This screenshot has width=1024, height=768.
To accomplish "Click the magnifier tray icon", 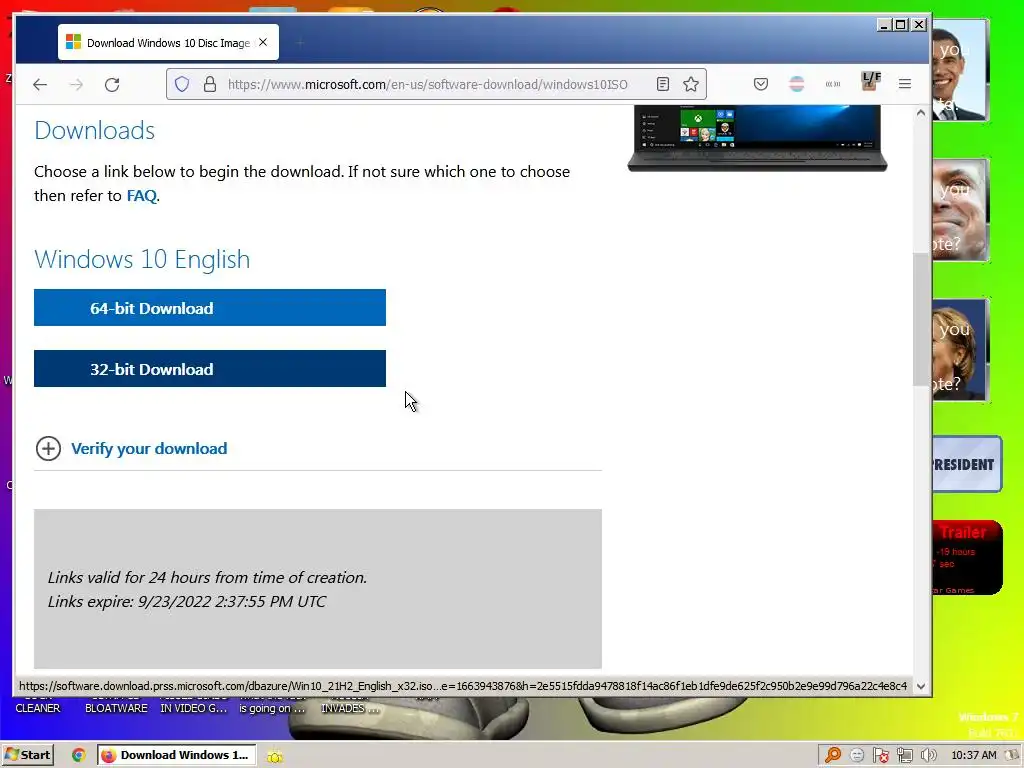I will coord(833,756).
